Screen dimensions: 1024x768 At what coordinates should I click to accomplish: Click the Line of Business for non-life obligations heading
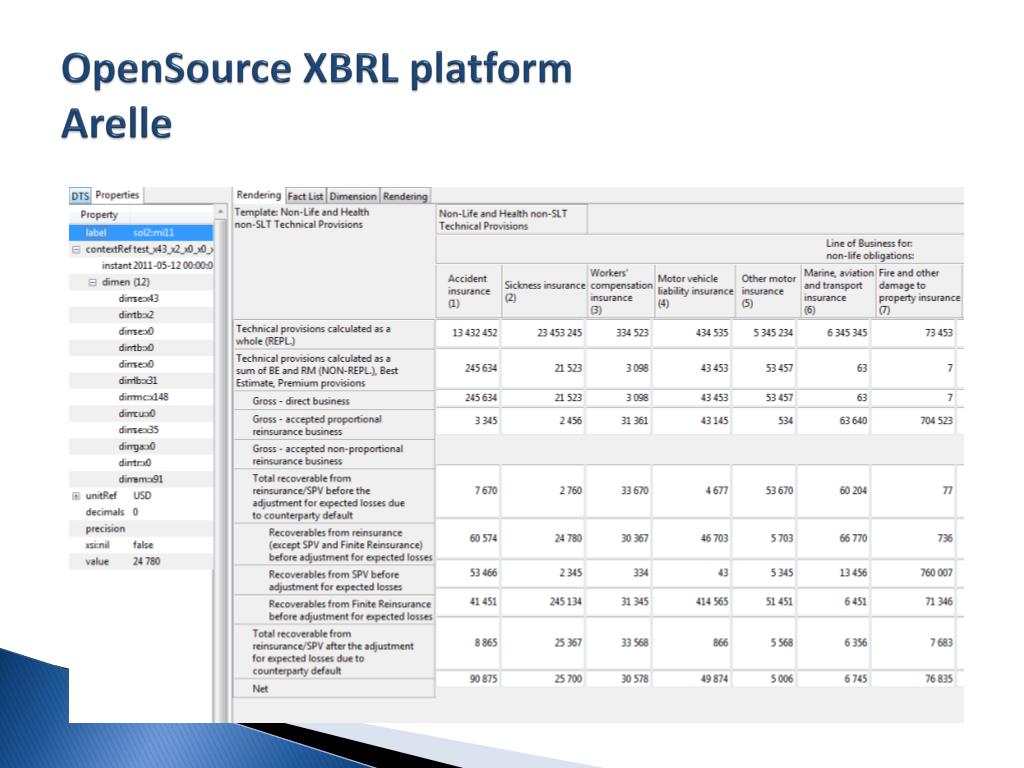tap(869, 249)
